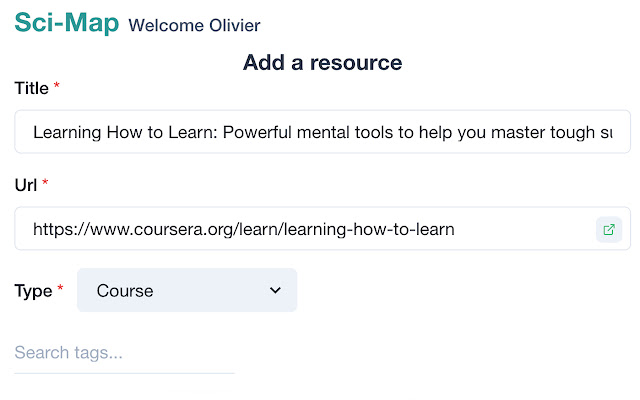Click the underline beneath Search tags

(124, 373)
